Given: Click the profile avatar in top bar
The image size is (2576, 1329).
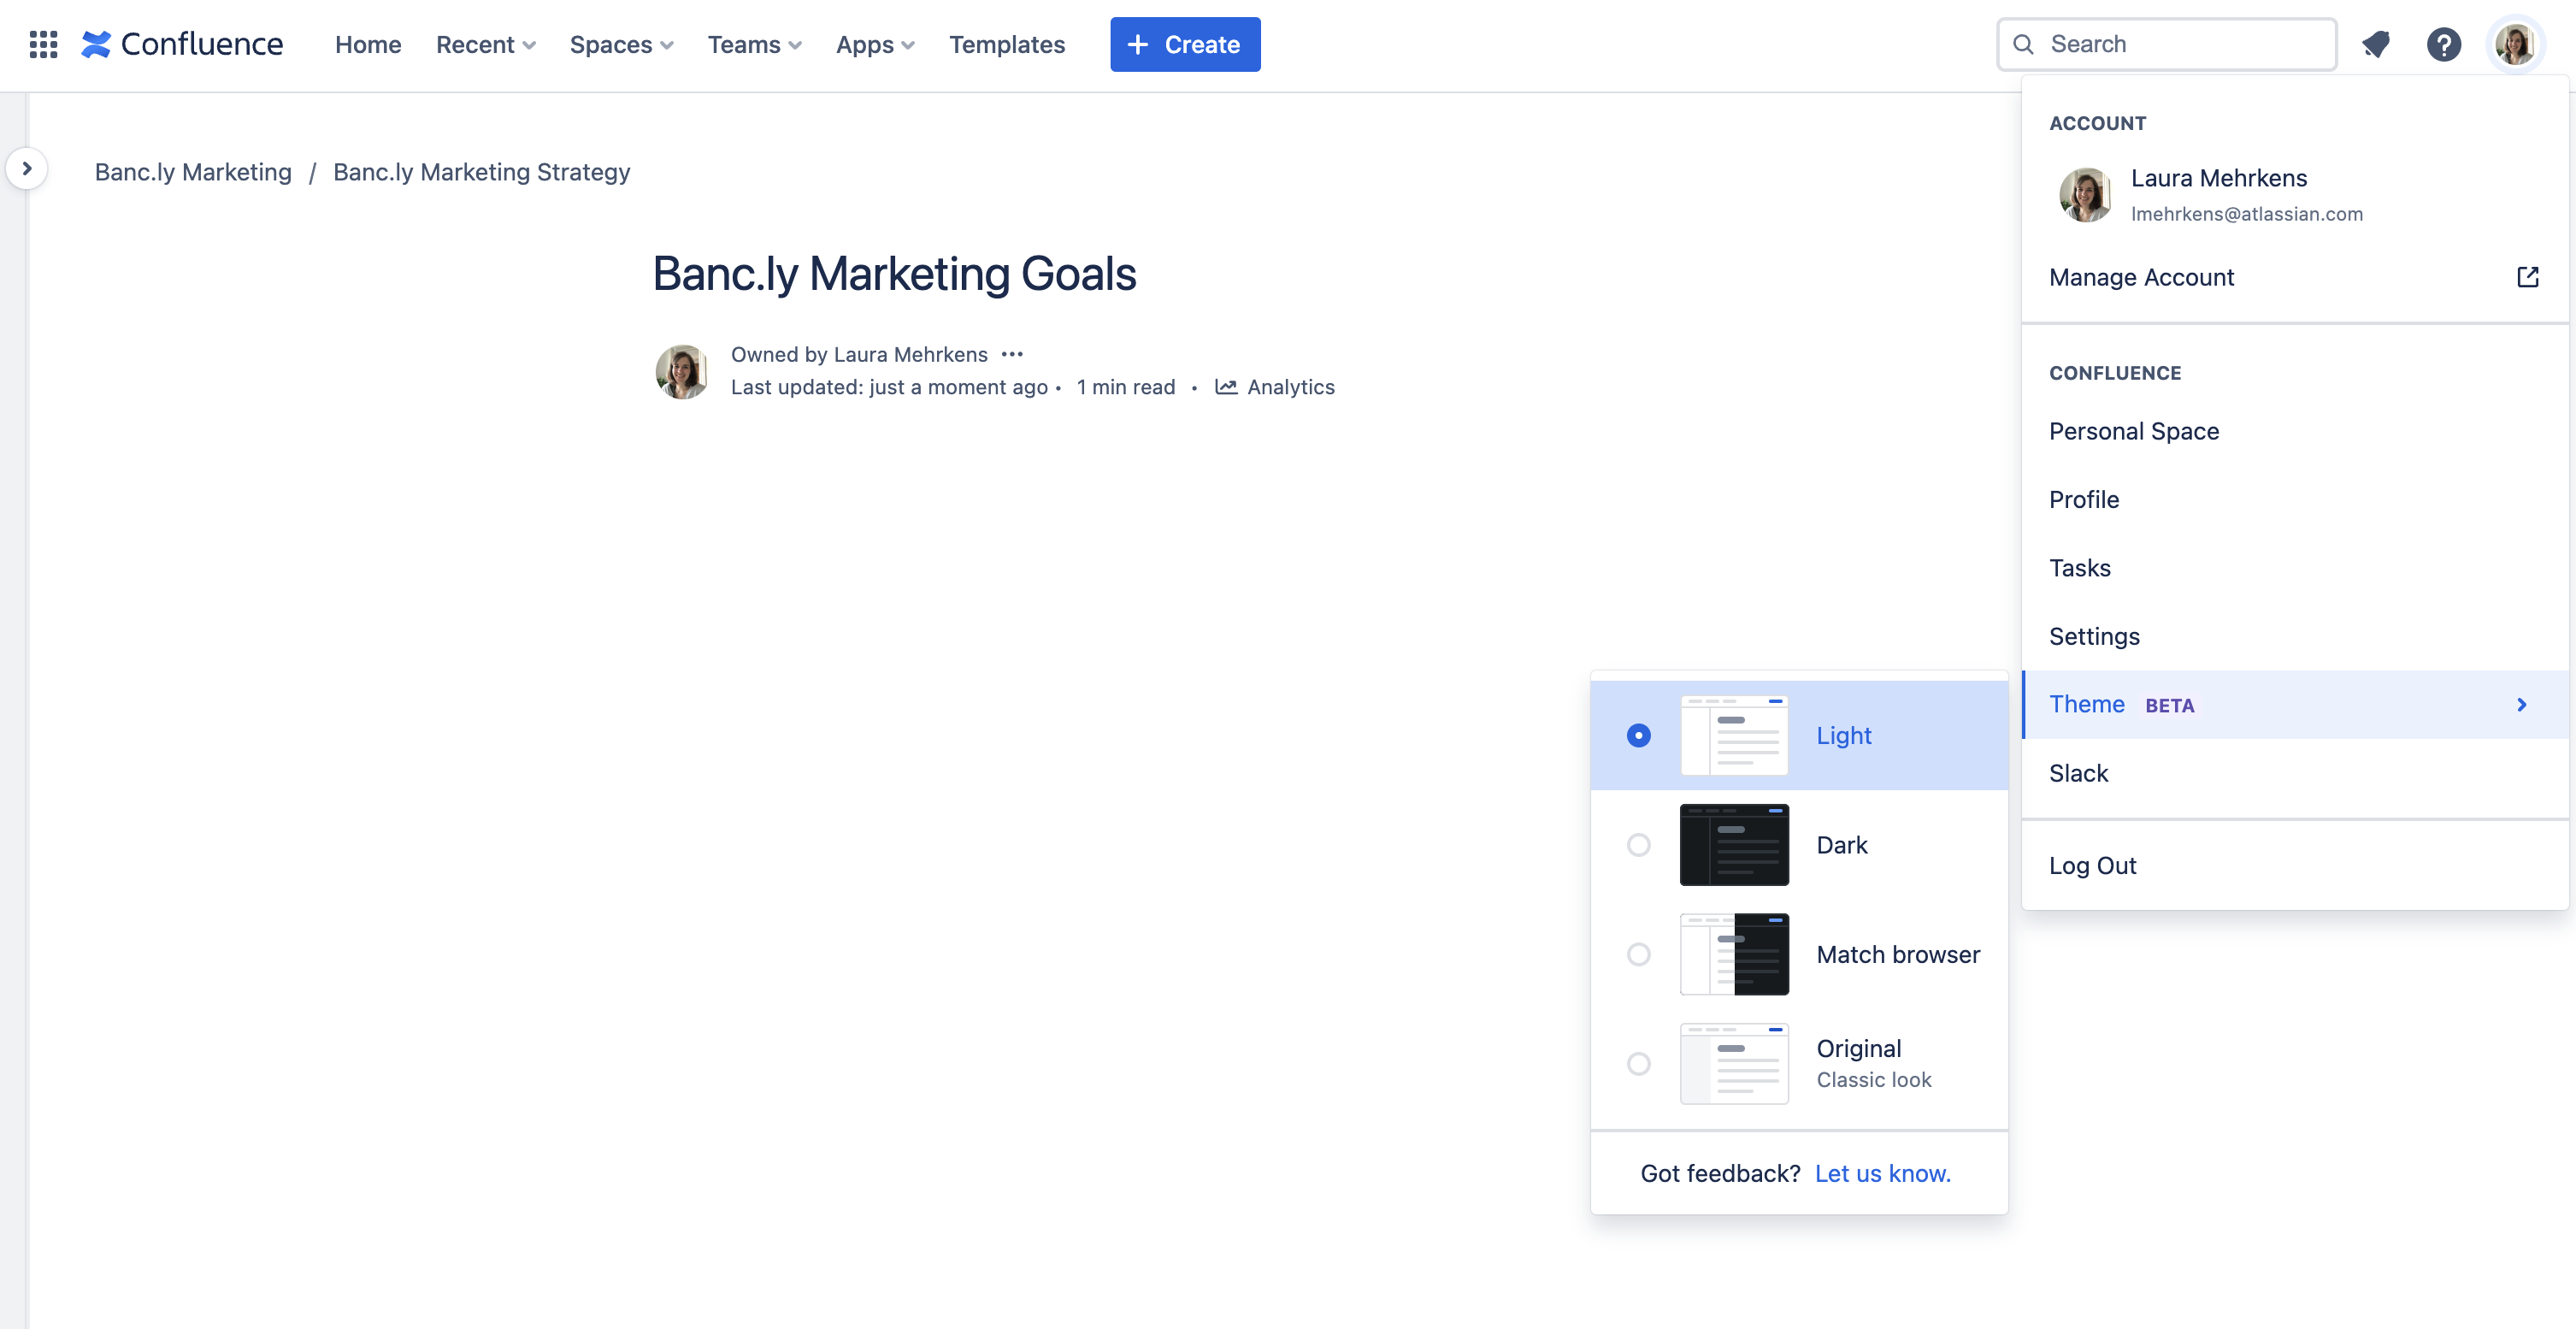Looking at the screenshot, I should [x=2514, y=44].
